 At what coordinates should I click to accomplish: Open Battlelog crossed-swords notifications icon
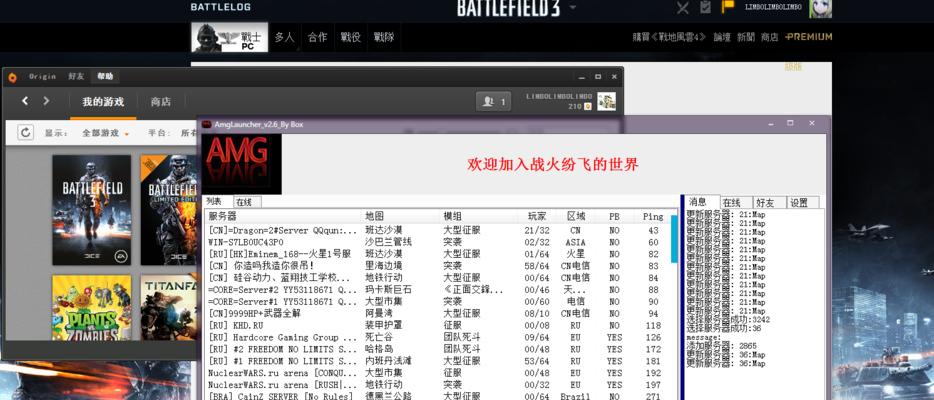click(683, 8)
